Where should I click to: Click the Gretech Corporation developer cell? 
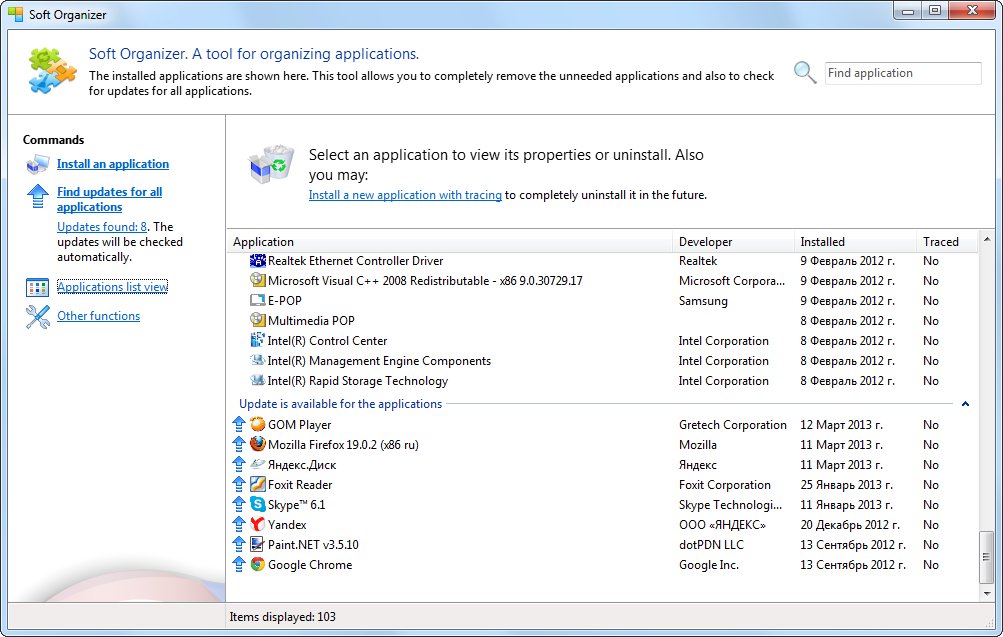(732, 425)
